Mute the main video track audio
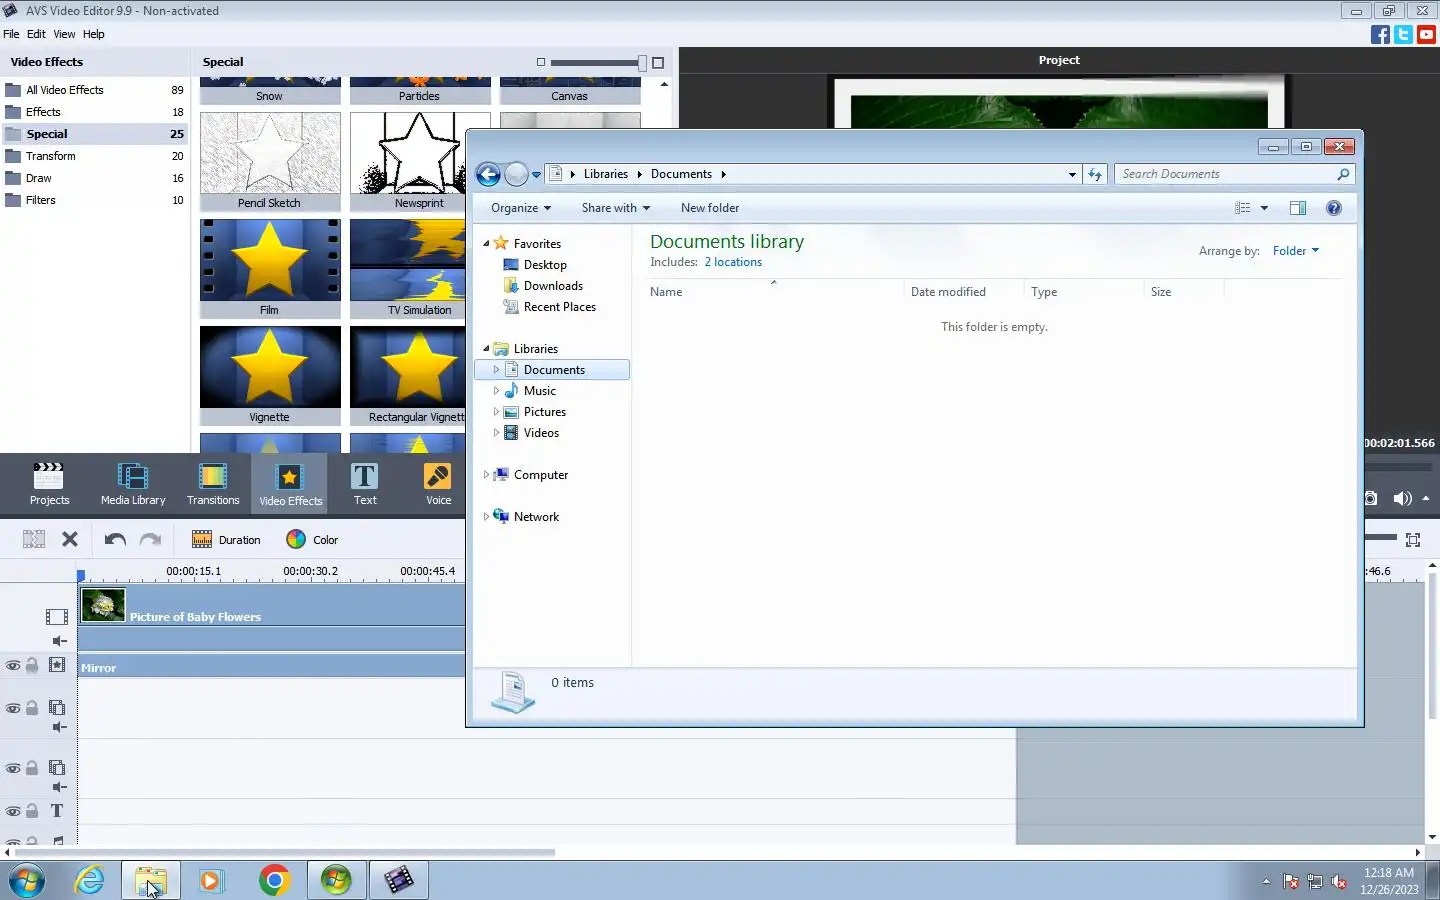1440x900 pixels. (x=59, y=641)
